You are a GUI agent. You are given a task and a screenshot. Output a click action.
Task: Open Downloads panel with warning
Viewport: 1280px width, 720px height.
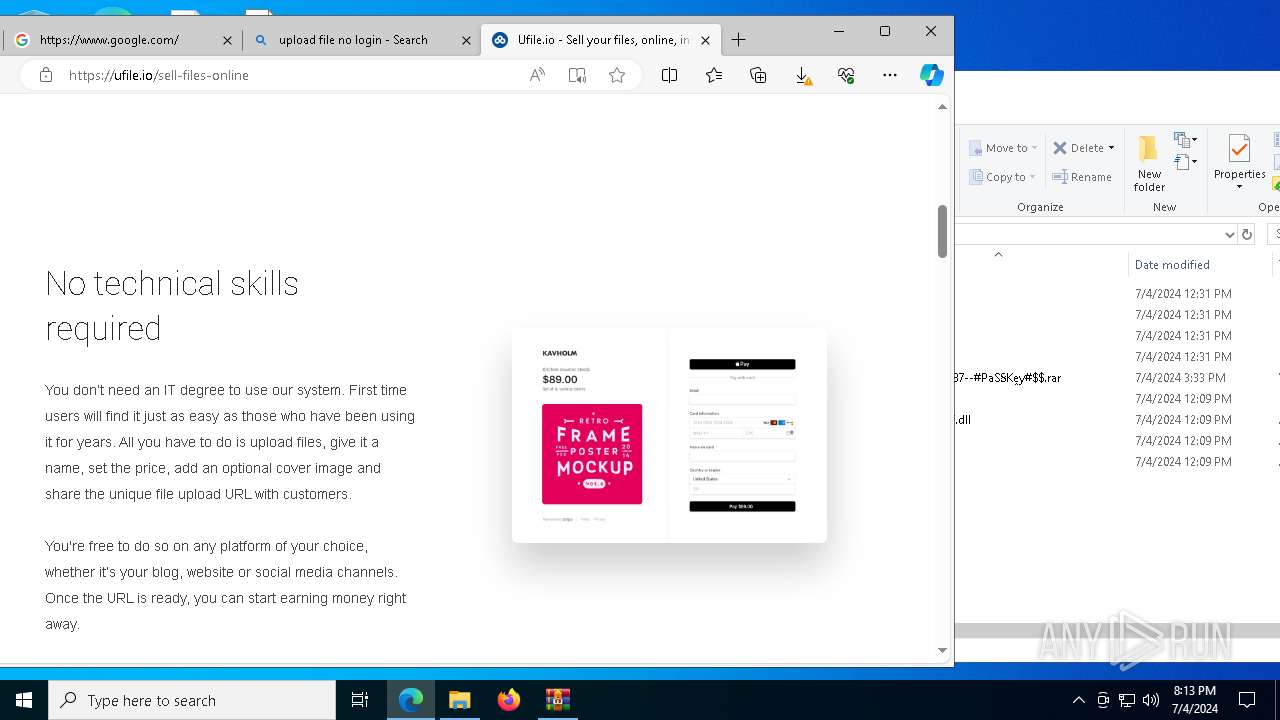(802, 75)
